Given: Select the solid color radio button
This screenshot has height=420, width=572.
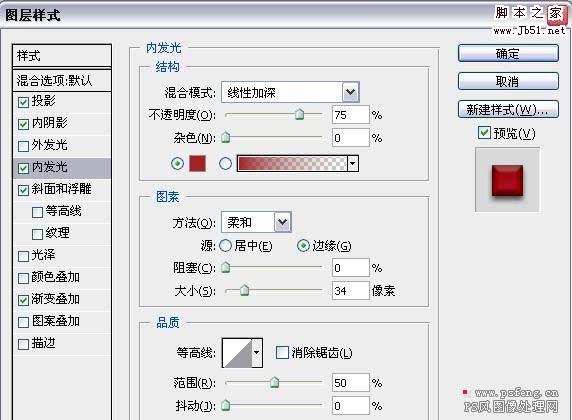Looking at the screenshot, I should coord(177,163).
